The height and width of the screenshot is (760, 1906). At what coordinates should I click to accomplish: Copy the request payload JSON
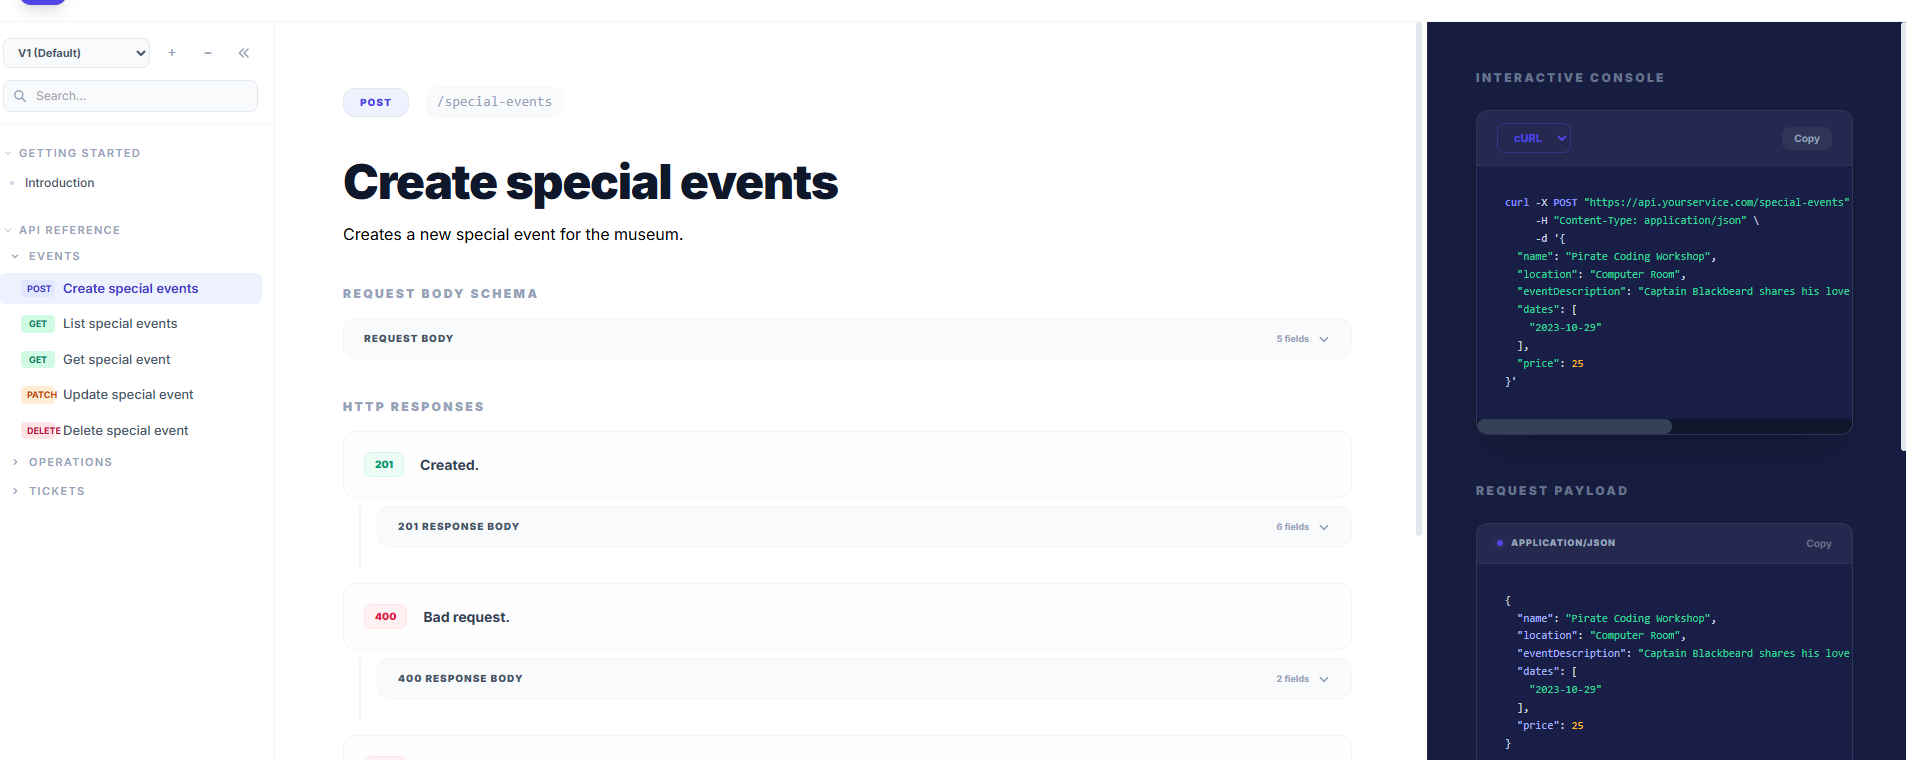click(x=1818, y=543)
